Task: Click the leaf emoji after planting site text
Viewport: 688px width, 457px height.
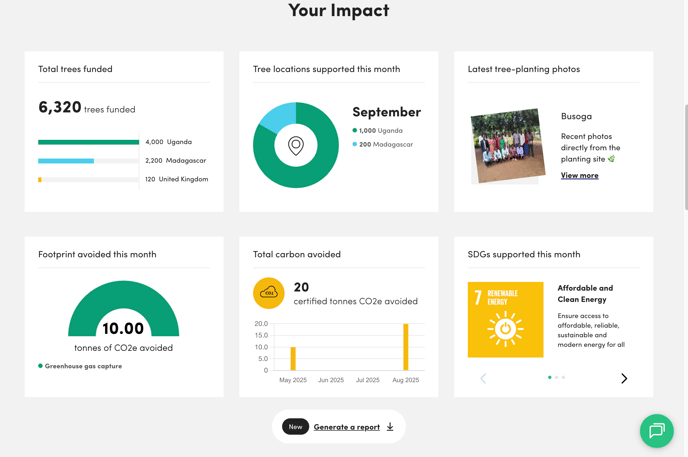Action: 611,159
